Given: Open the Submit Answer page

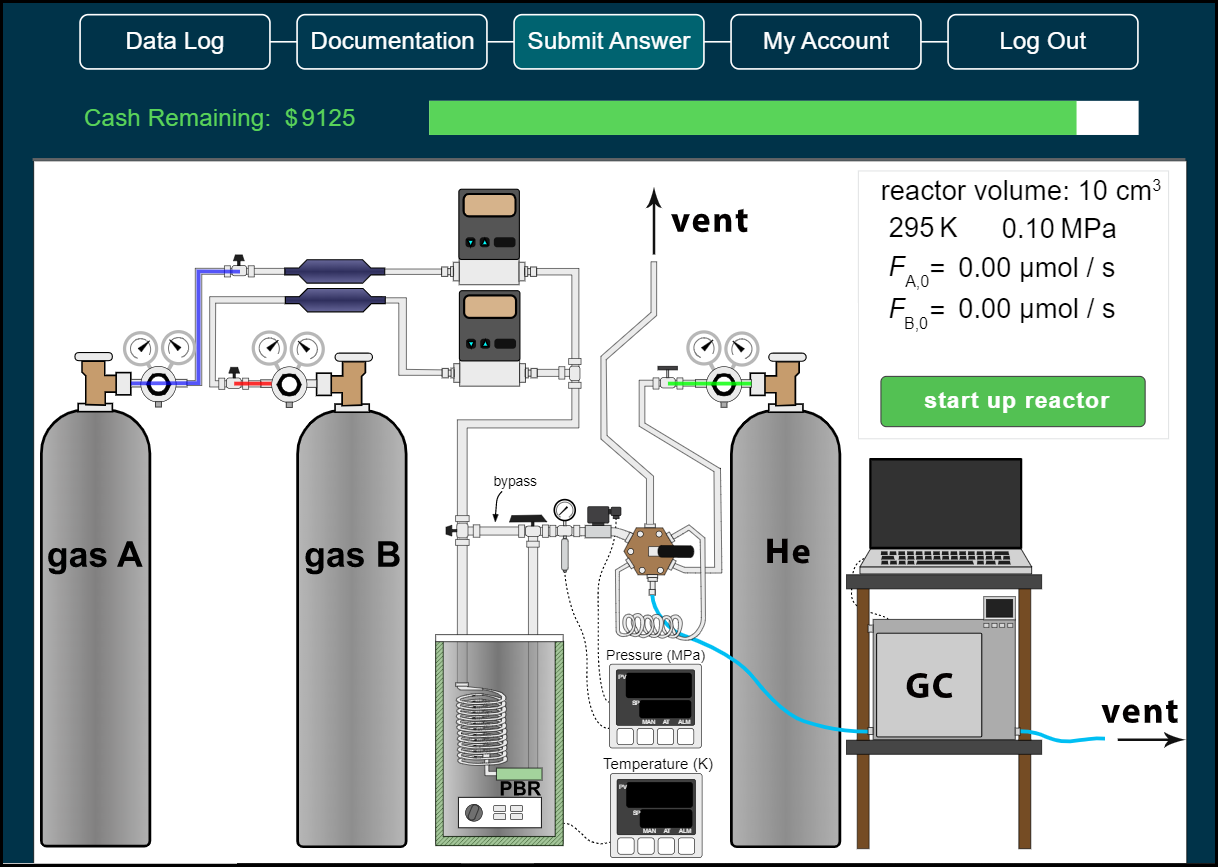Looking at the screenshot, I should click(x=608, y=41).
